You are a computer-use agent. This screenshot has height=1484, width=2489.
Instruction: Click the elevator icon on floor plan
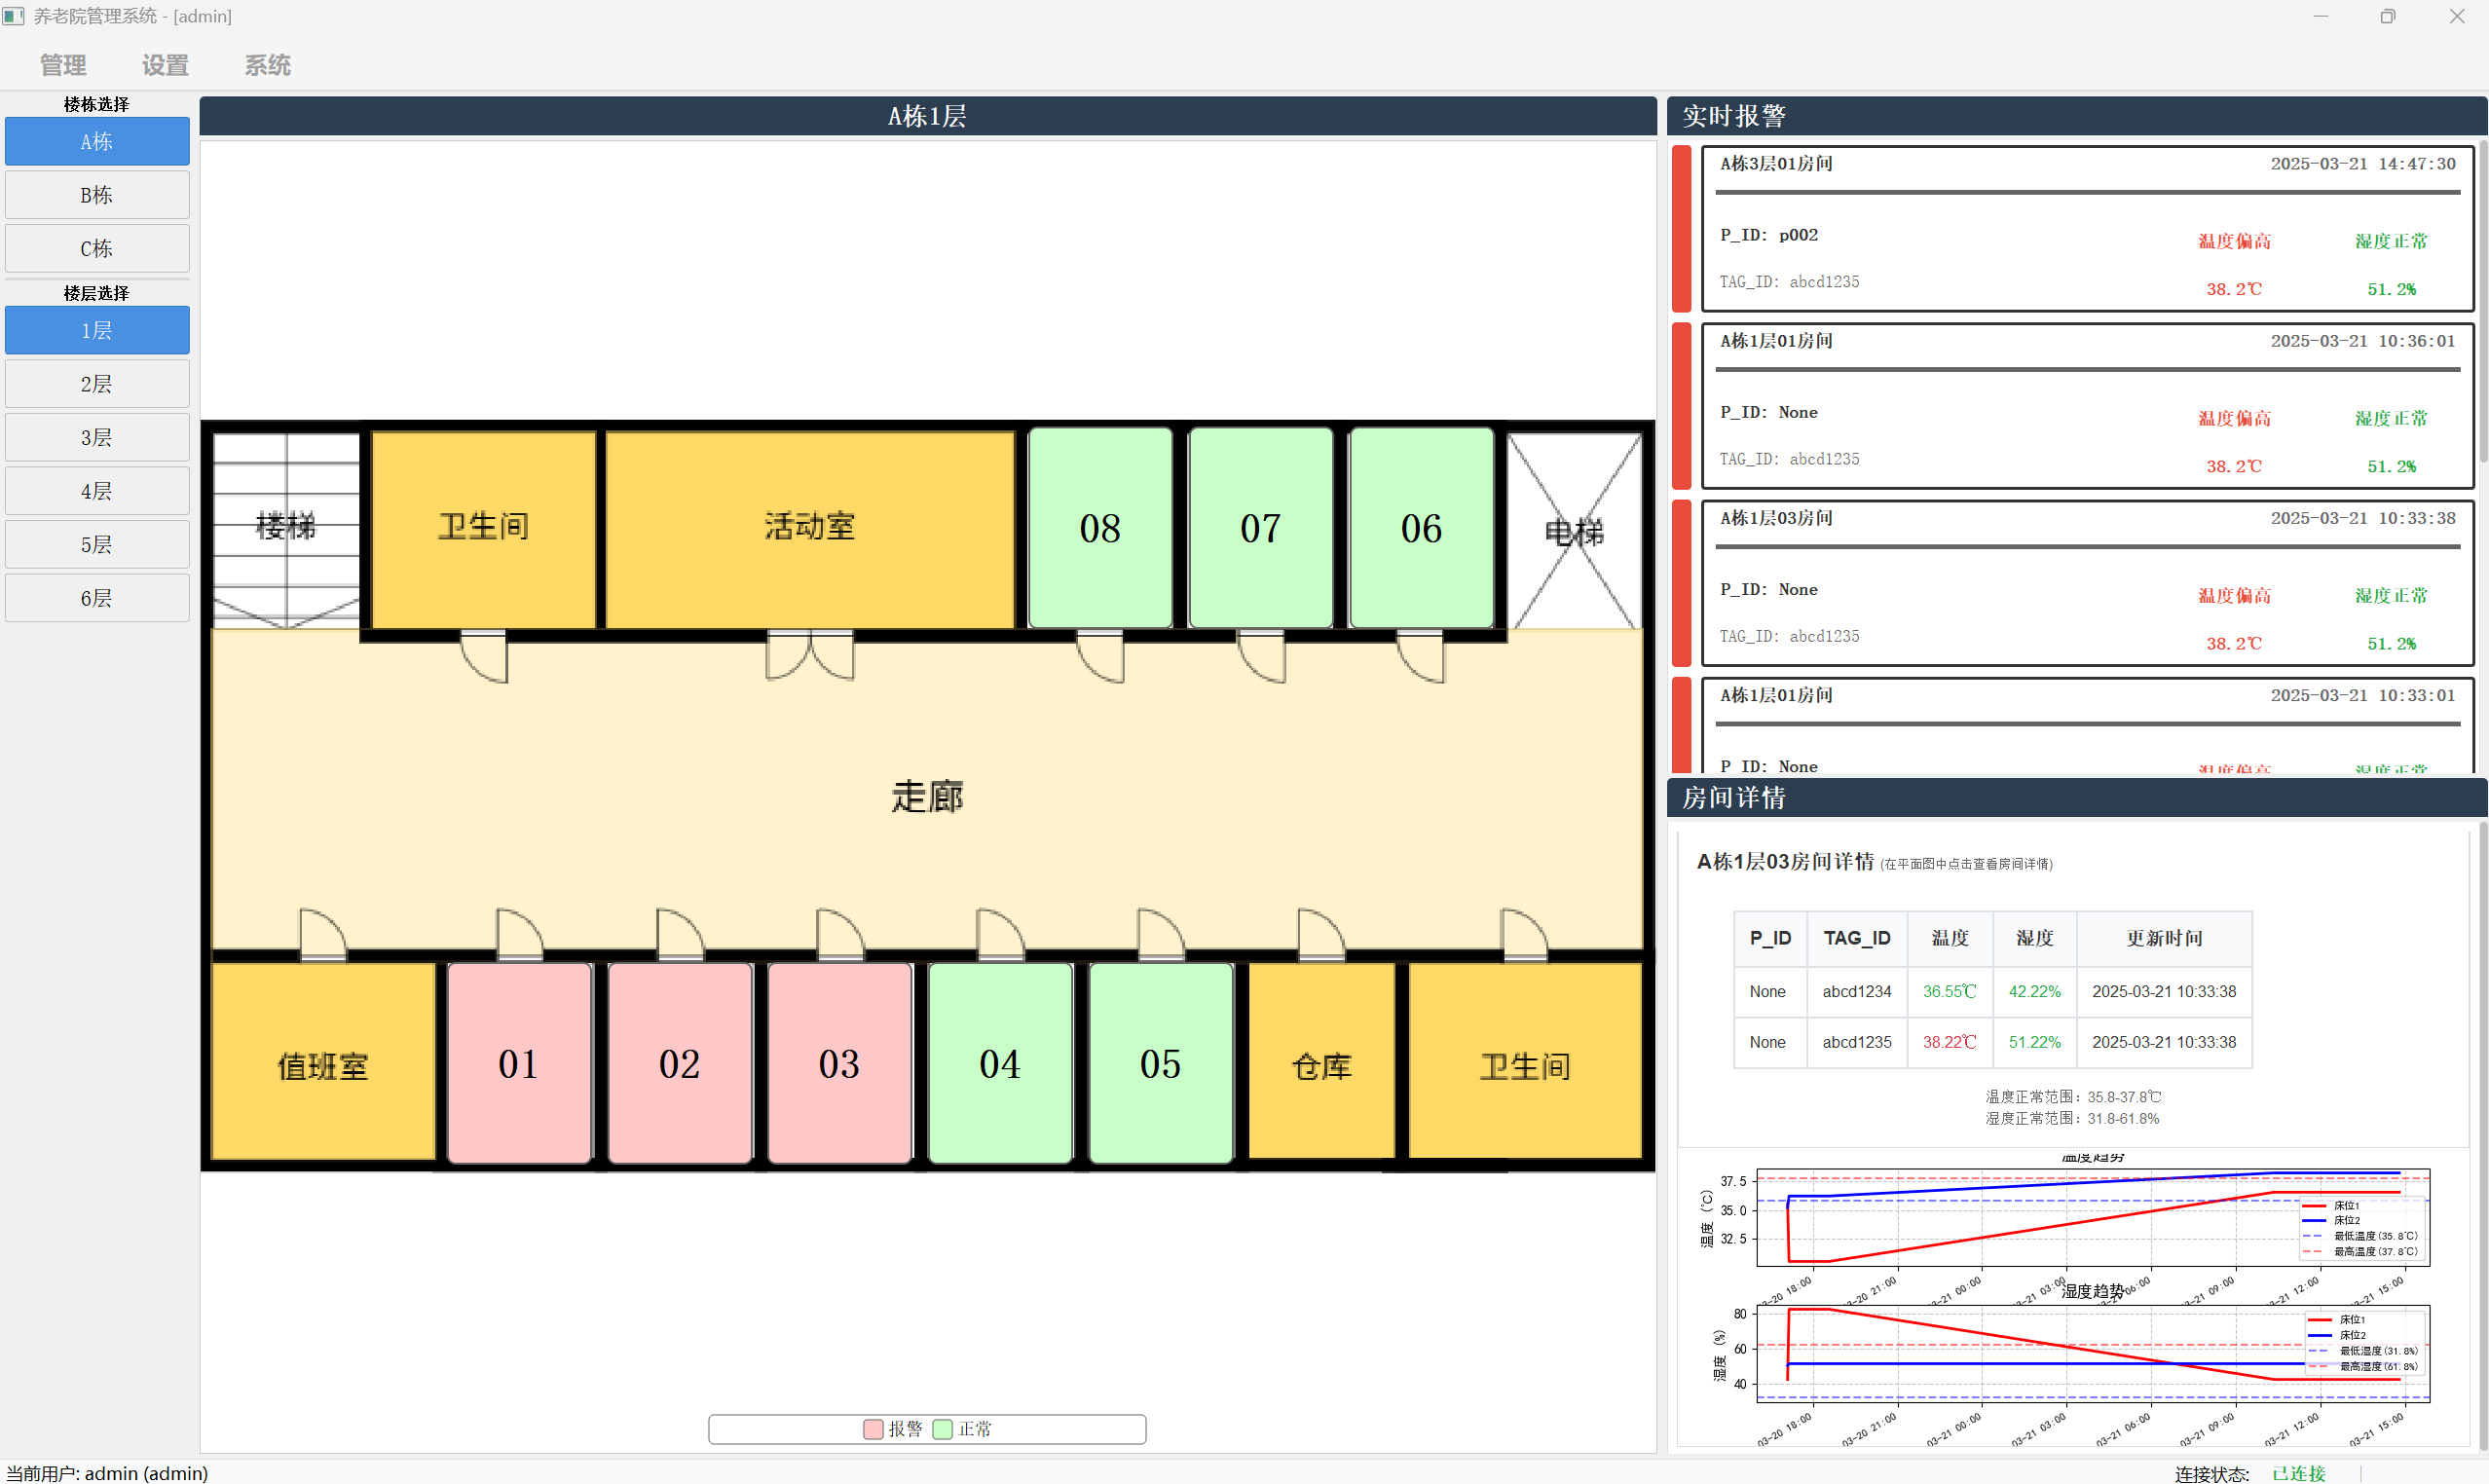[1574, 530]
